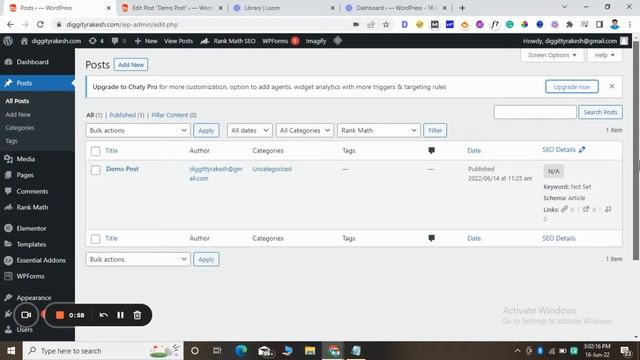This screenshot has height=360, width=640.
Task: Click the Loom camera toggle icon
Action: coord(26,315)
